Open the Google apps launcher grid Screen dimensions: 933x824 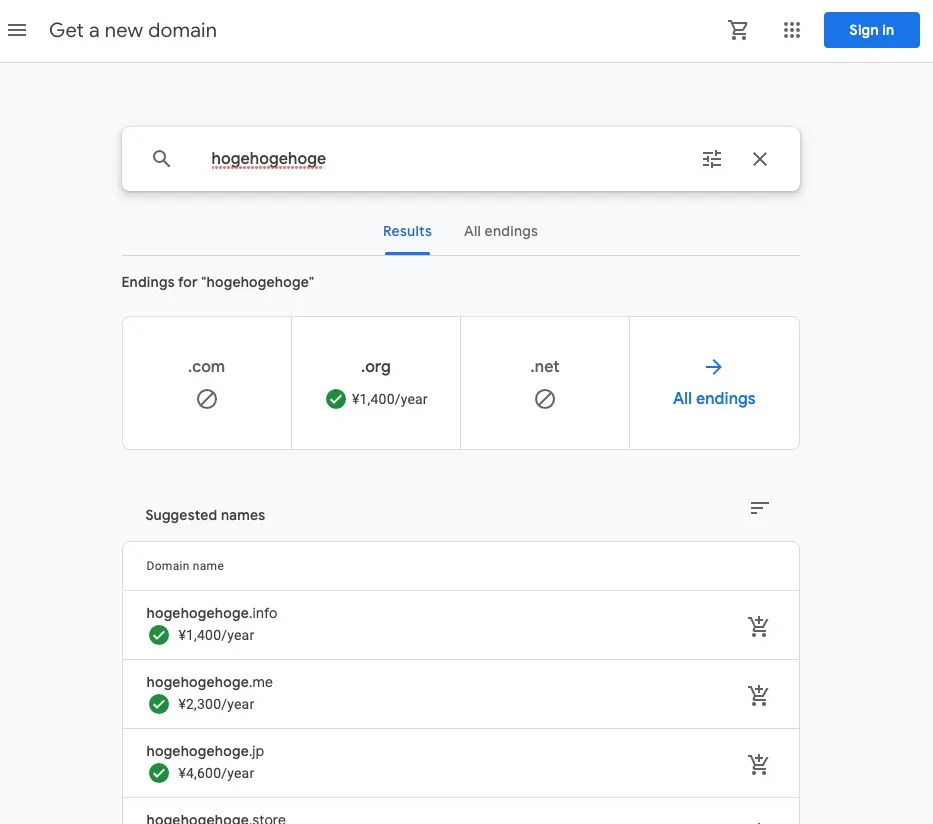pos(792,30)
